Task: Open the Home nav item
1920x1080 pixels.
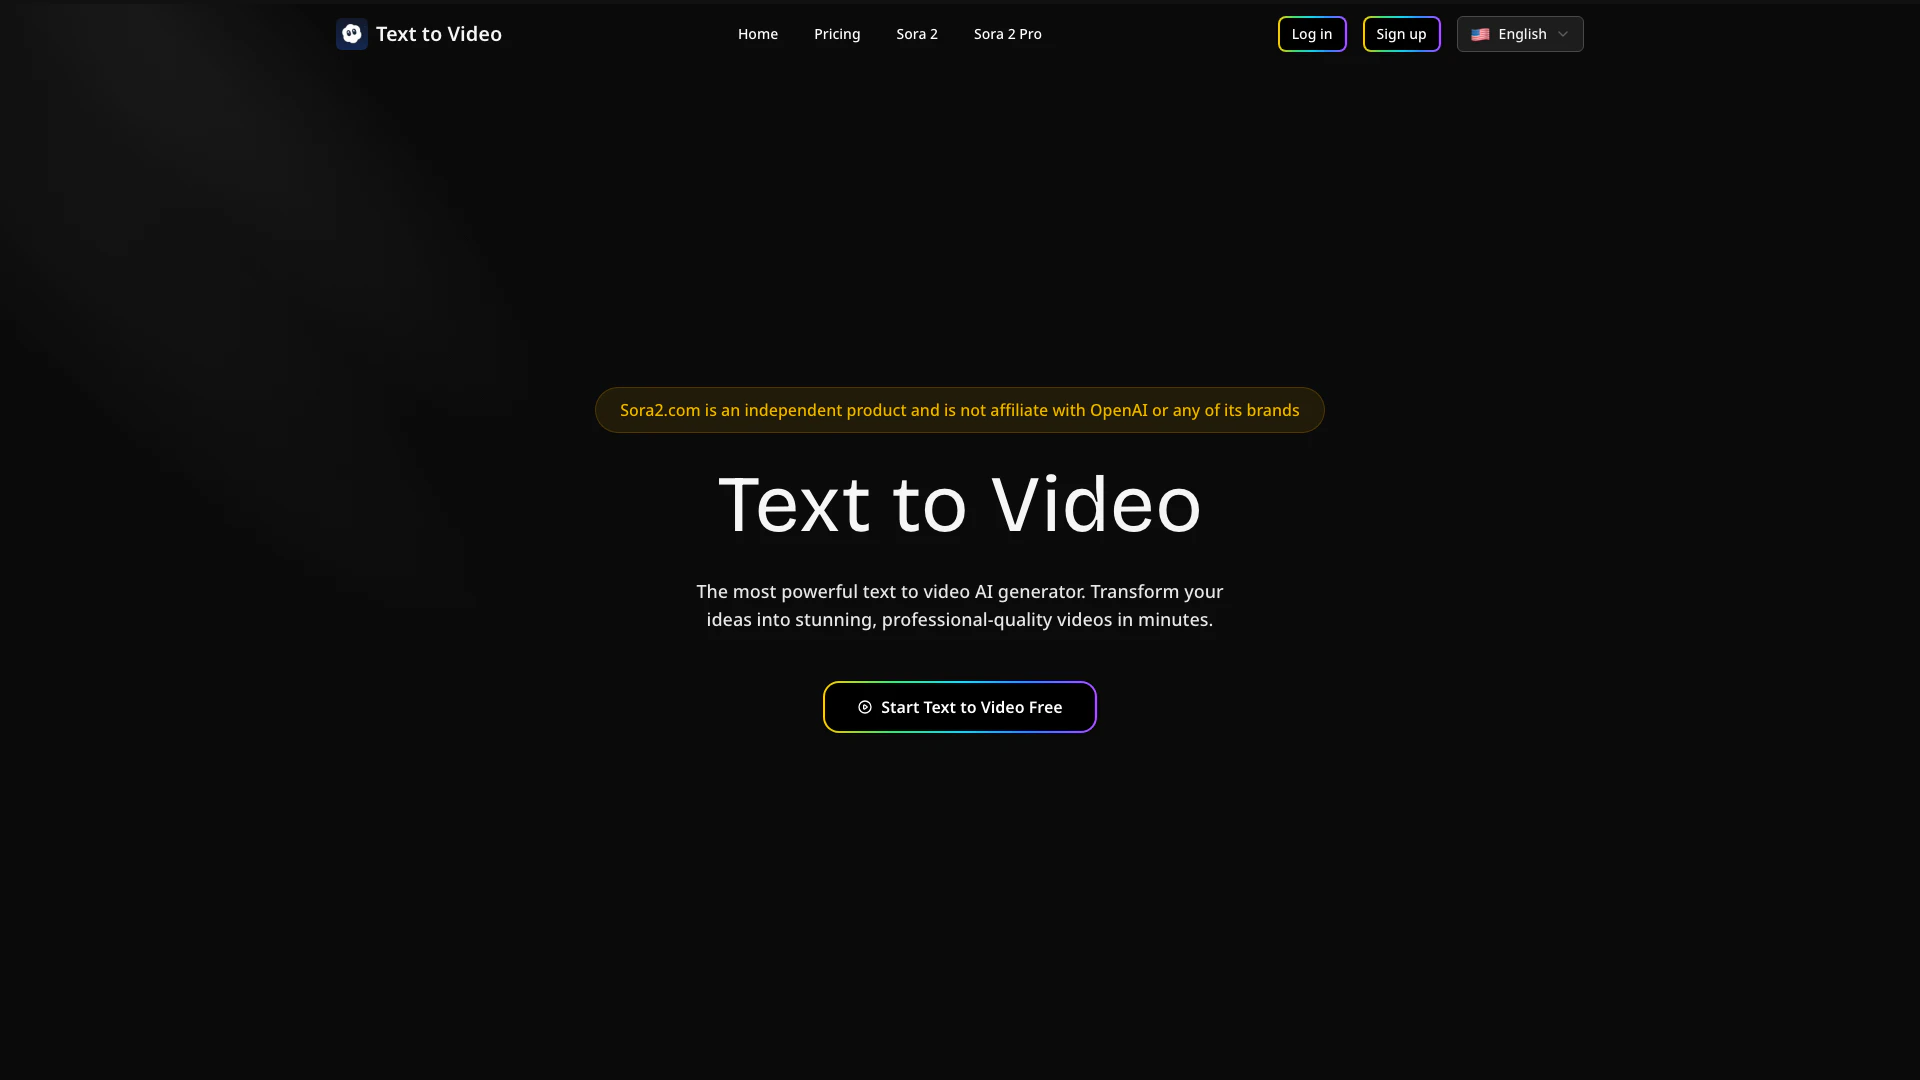Action: point(757,34)
